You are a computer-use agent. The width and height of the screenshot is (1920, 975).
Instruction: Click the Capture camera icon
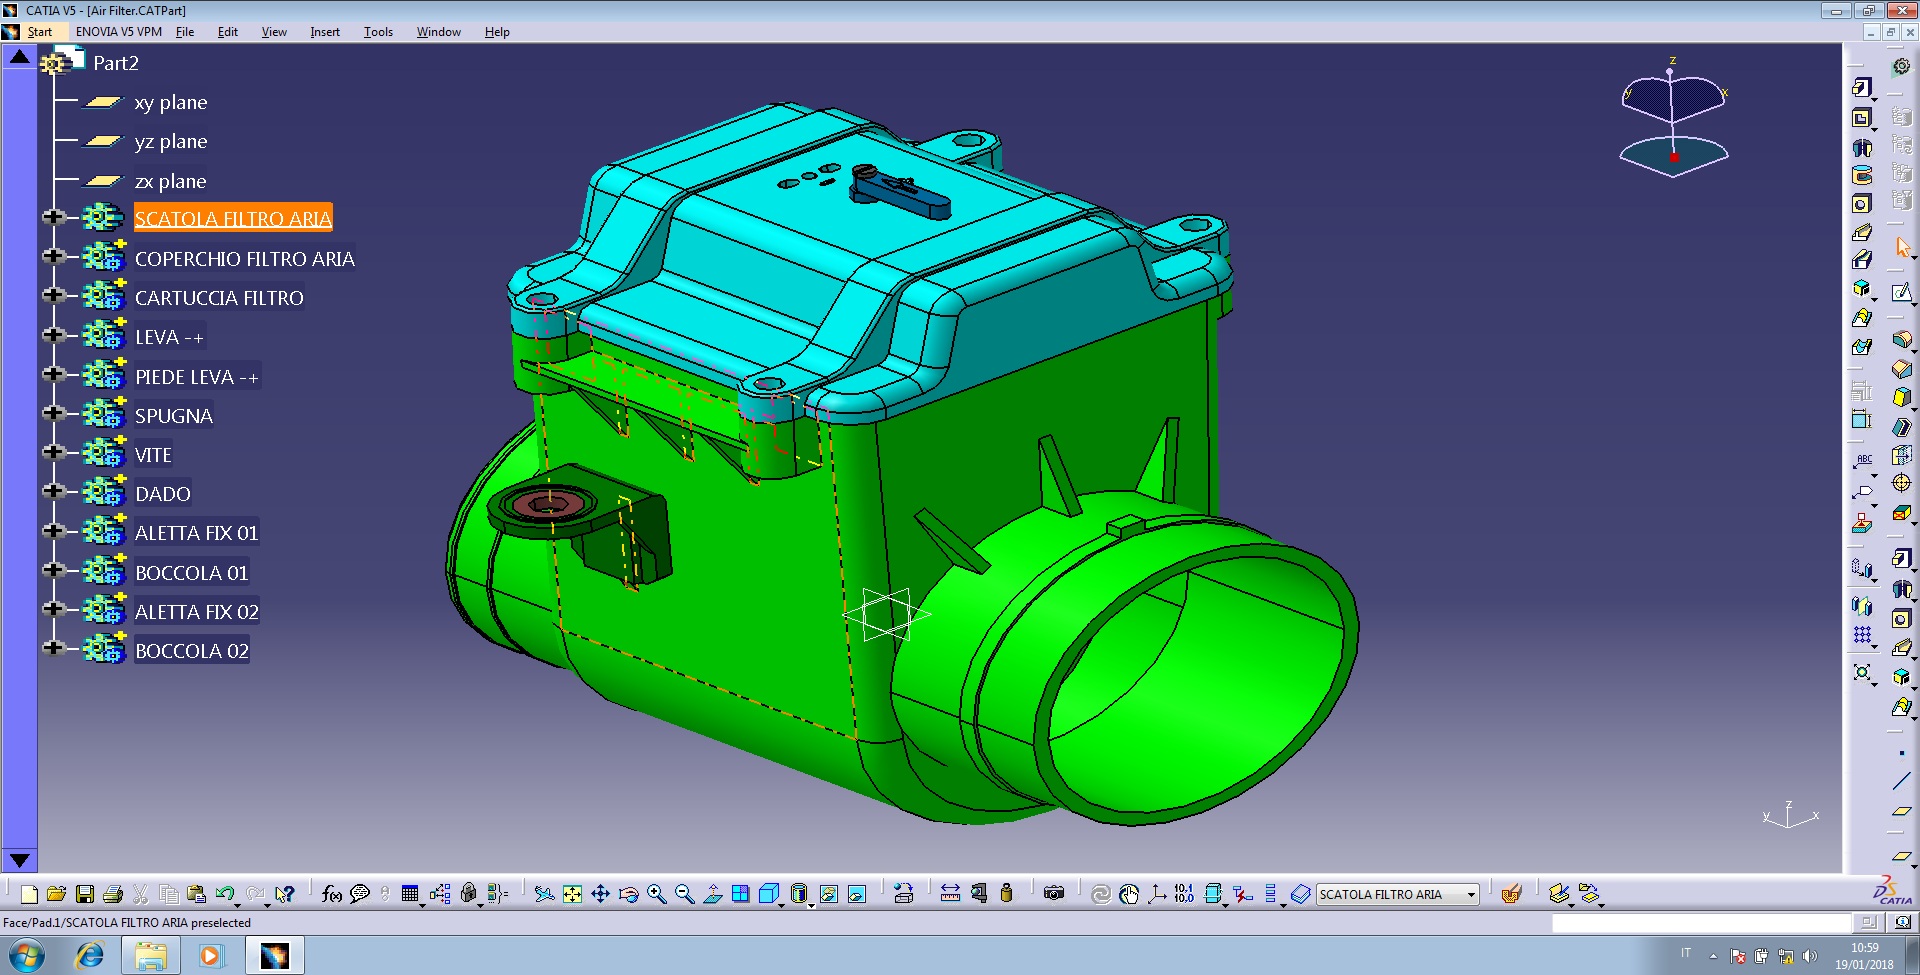[x=1054, y=894]
